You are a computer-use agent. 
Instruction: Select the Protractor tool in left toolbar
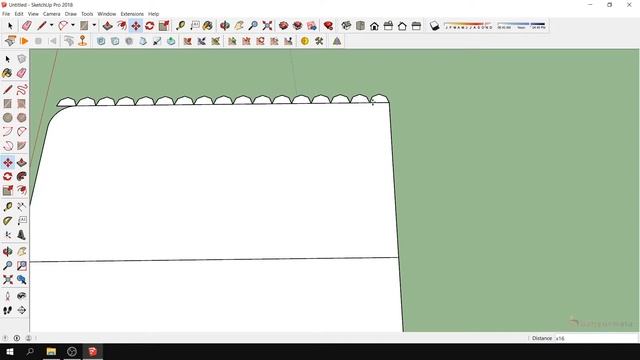[x=7, y=221]
